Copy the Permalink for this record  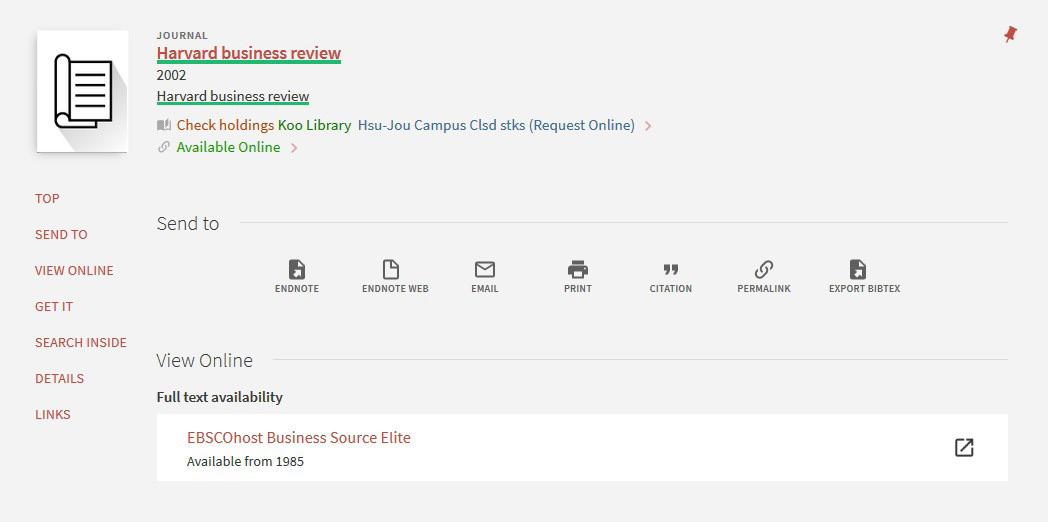pos(764,270)
